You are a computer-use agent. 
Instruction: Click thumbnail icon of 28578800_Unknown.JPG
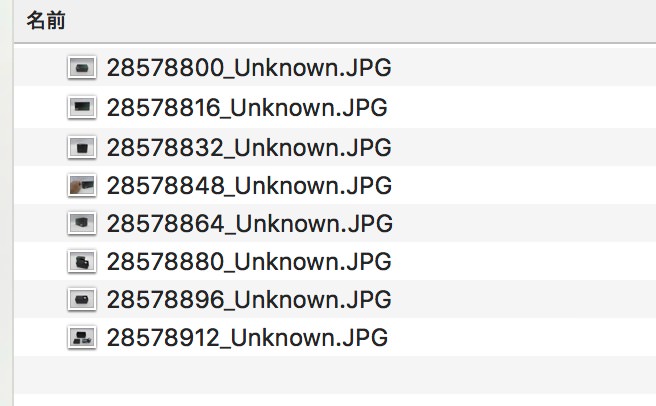point(82,67)
